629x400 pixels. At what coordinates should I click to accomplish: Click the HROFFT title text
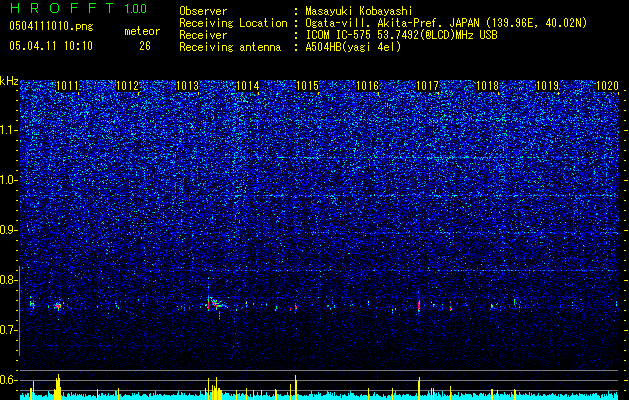tap(62, 8)
